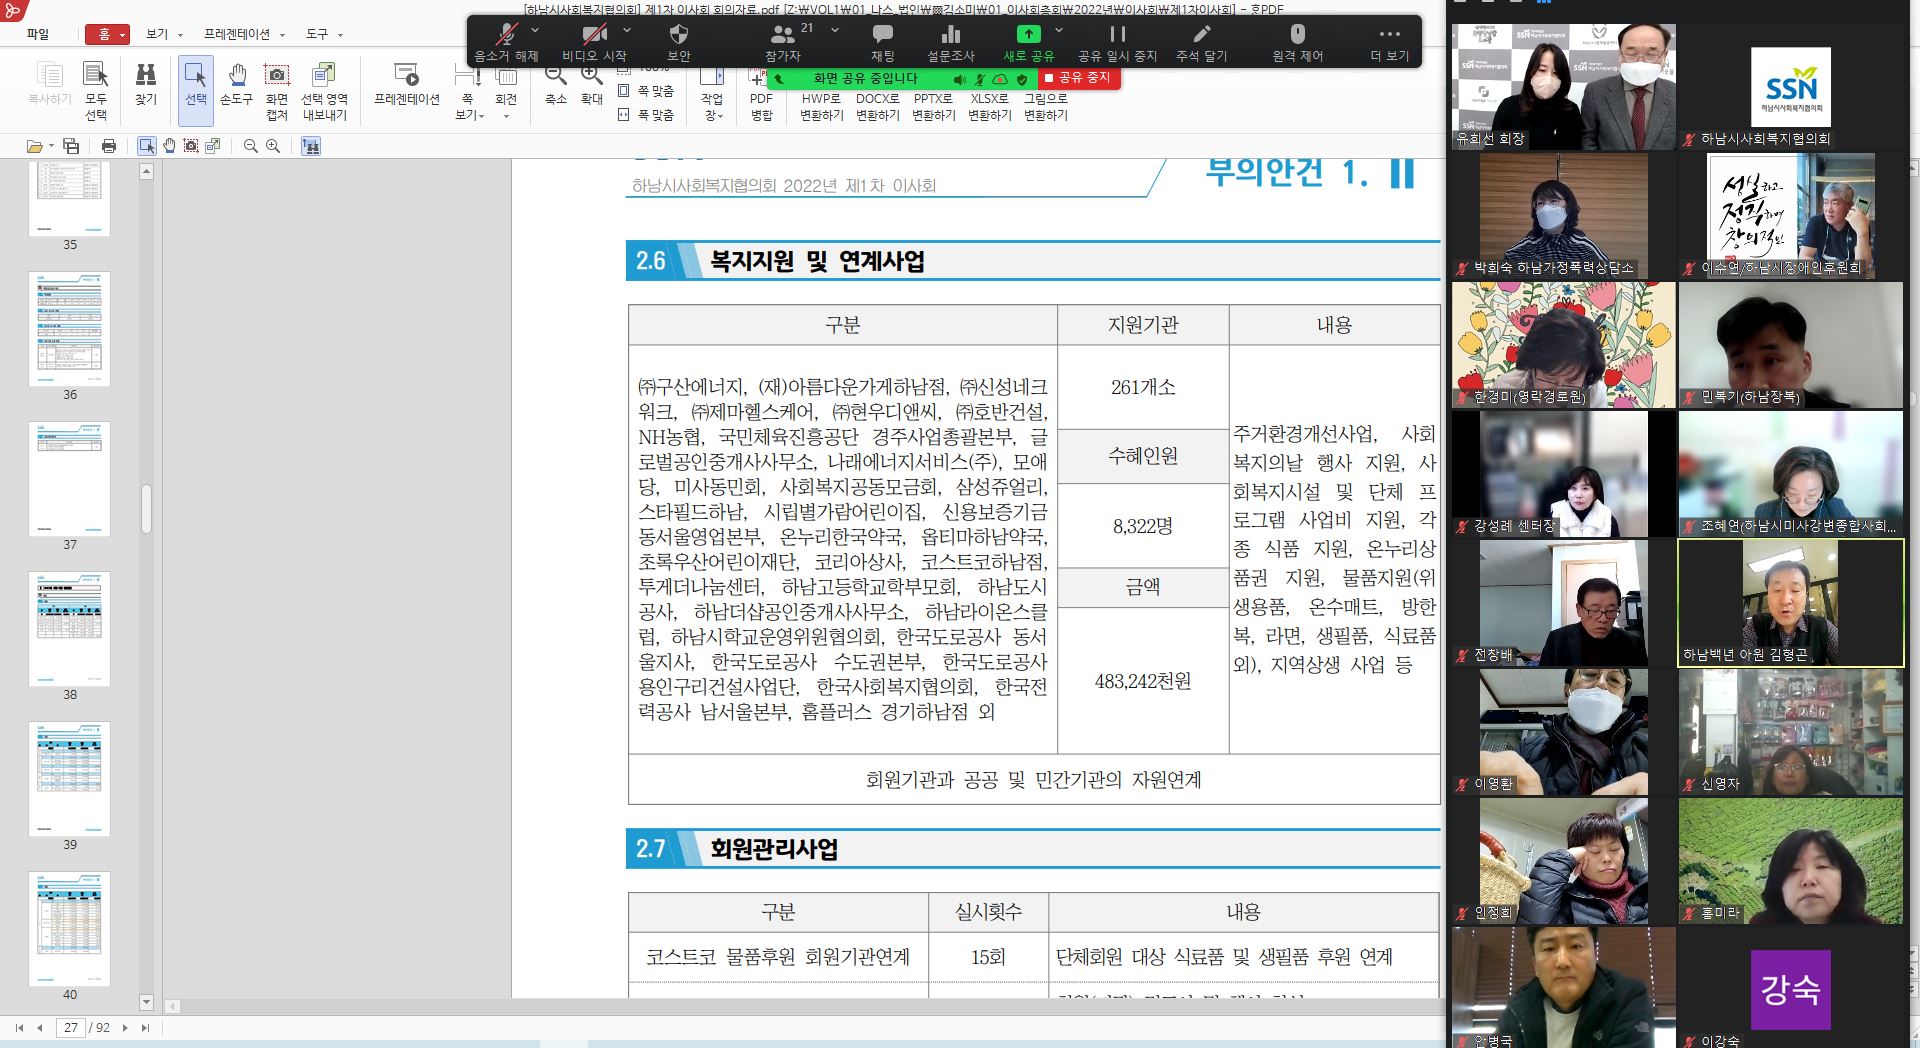Click the 주석 달기 annotate pencil

(x=1201, y=43)
